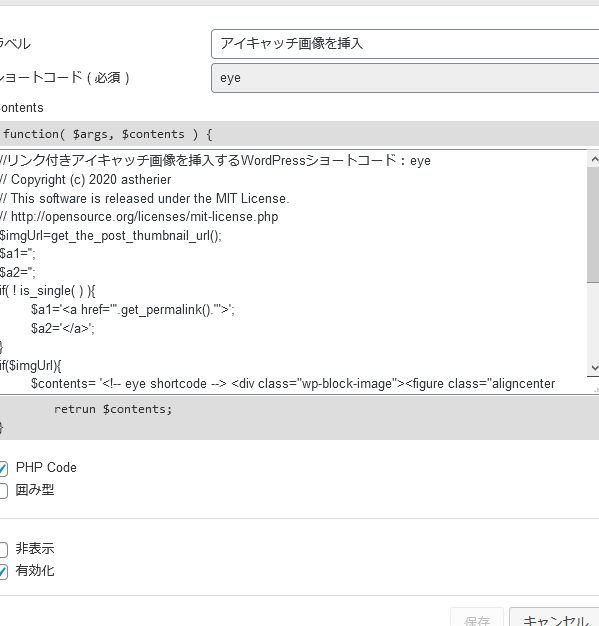Click the 囲み型 label text

coord(35,490)
